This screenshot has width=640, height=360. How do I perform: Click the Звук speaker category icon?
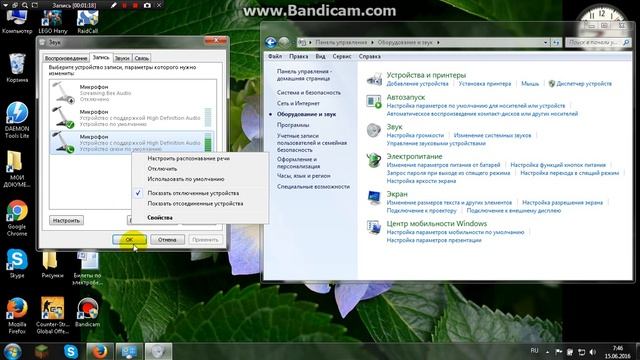pos(374,130)
